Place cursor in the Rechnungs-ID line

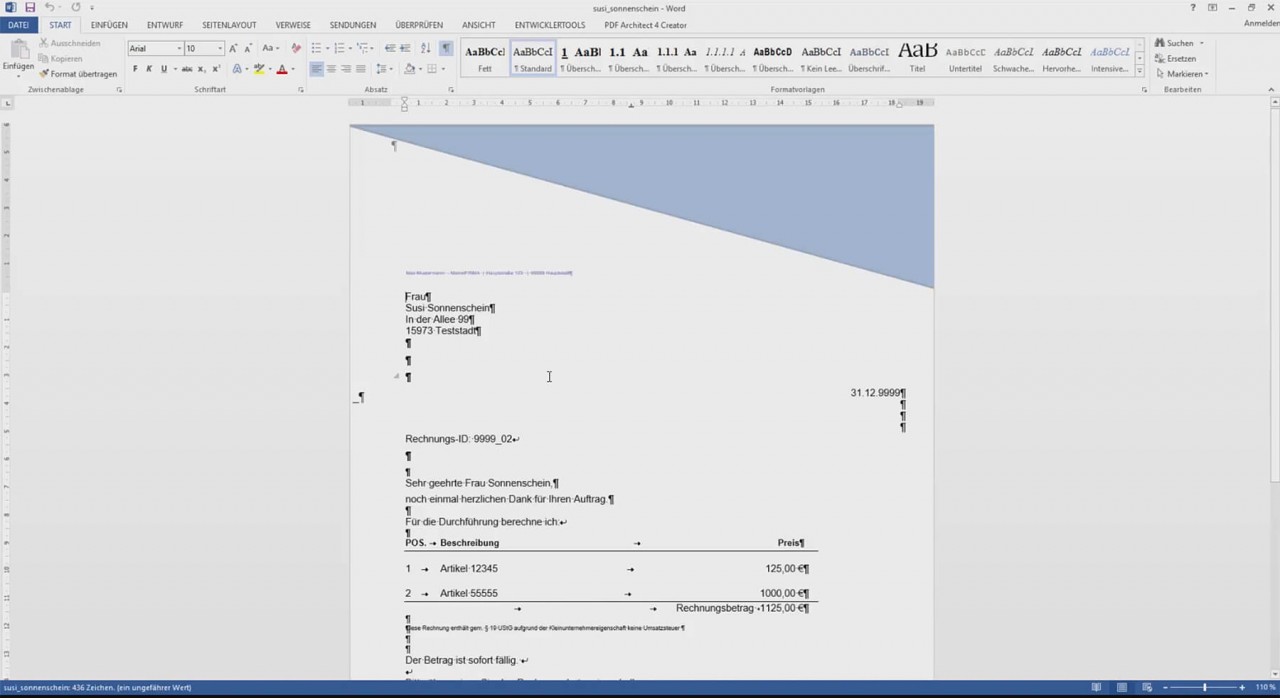(x=461, y=438)
